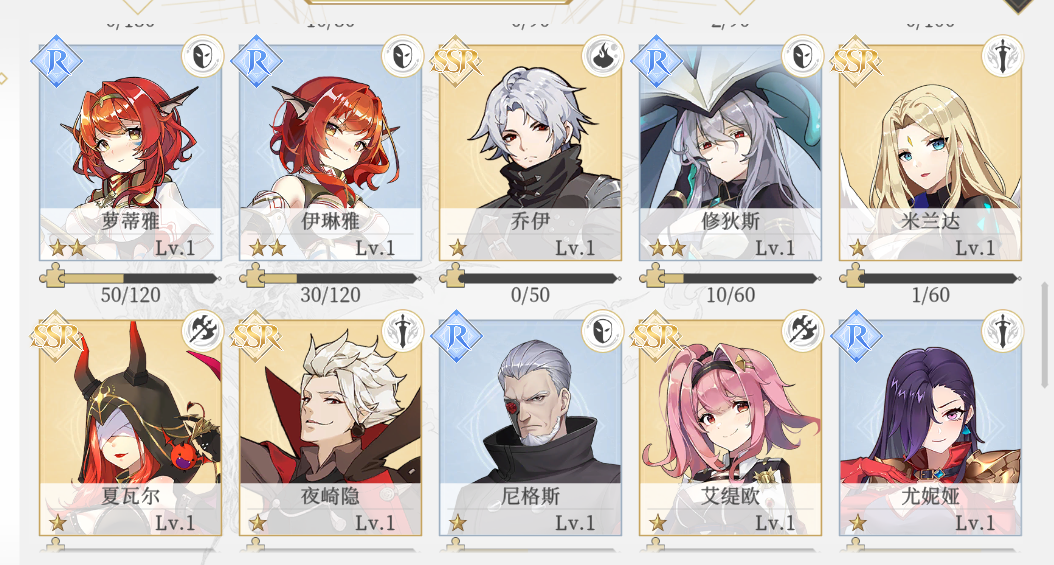Click the 夏瓦尔 name label
Screen dimensions: 1054x565
130,496
